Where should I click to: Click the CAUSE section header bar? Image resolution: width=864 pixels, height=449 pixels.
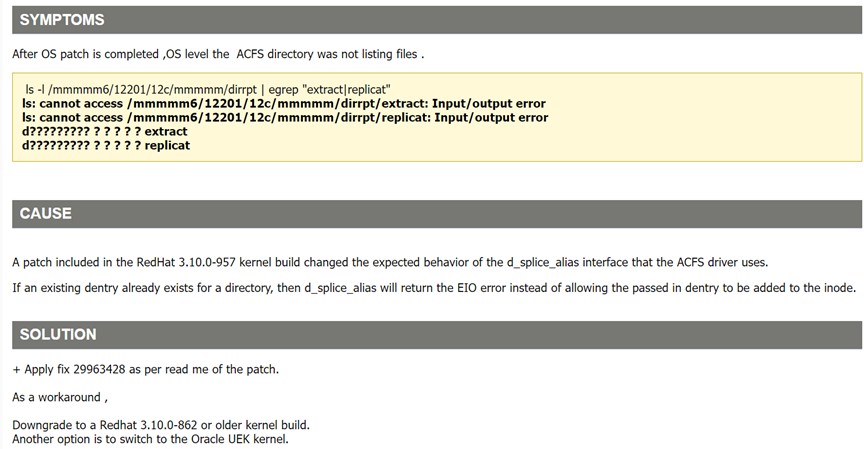click(x=437, y=214)
